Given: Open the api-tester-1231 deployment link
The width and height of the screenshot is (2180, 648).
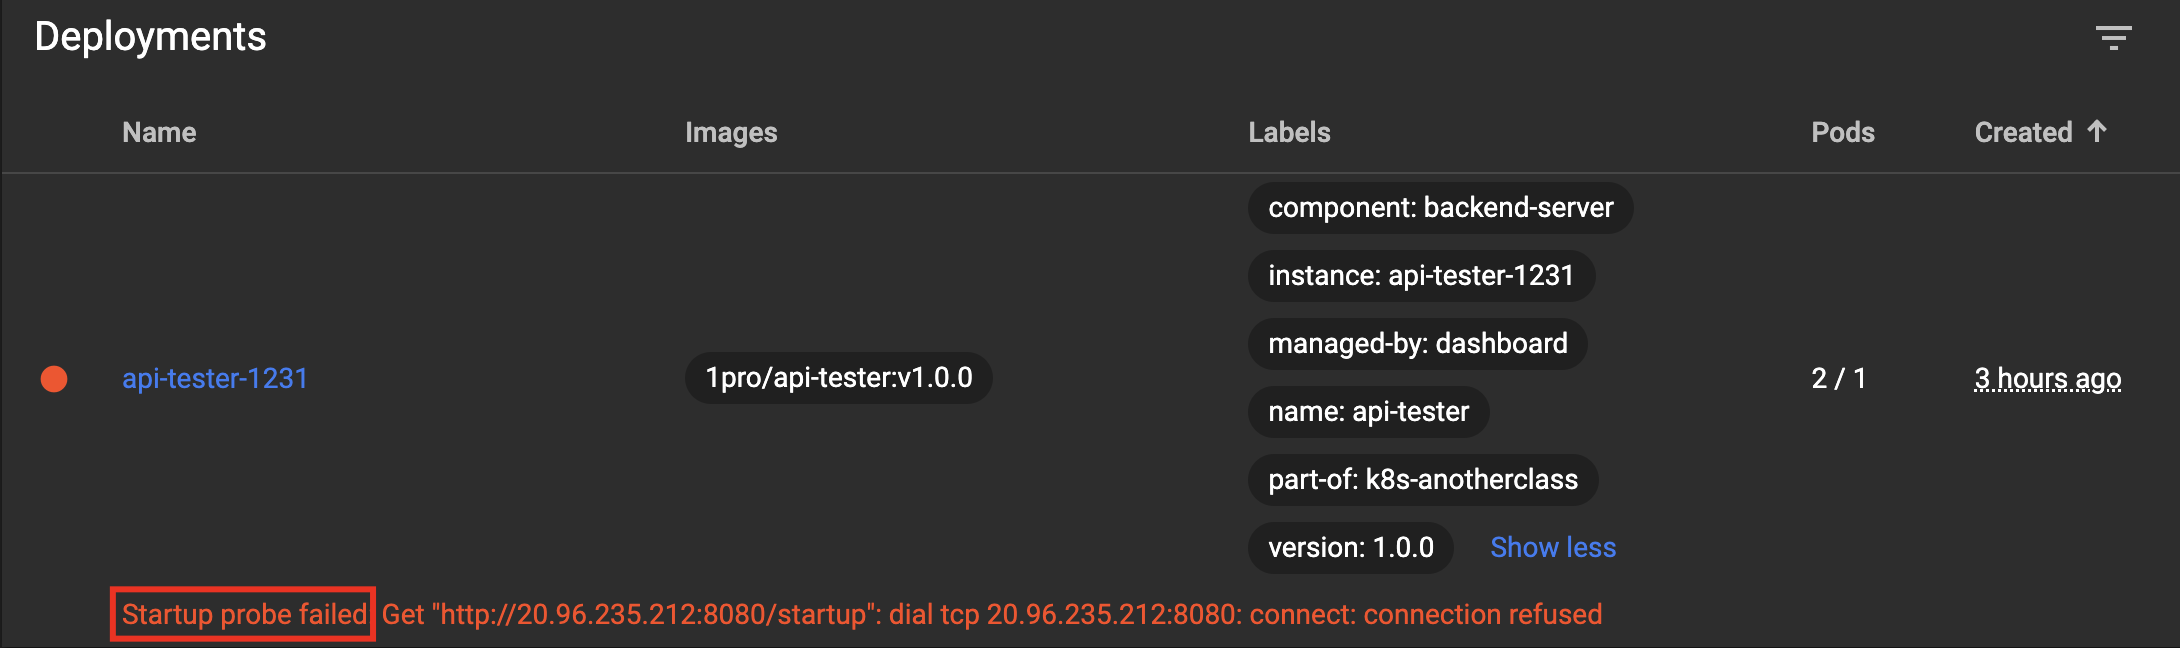Looking at the screenshot, I should tap(215, 379).
